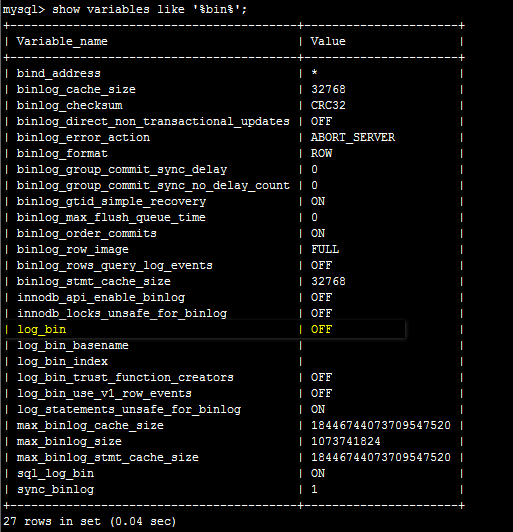Click max_binlog_stmt_cache_size variable name

pos(108,458)
